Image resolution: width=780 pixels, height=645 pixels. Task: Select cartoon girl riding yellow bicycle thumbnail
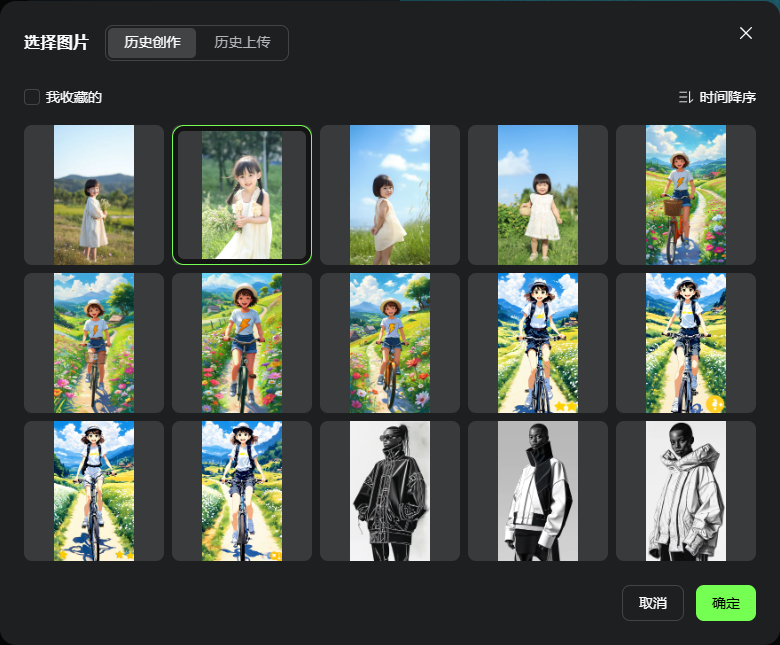[390, 343]
